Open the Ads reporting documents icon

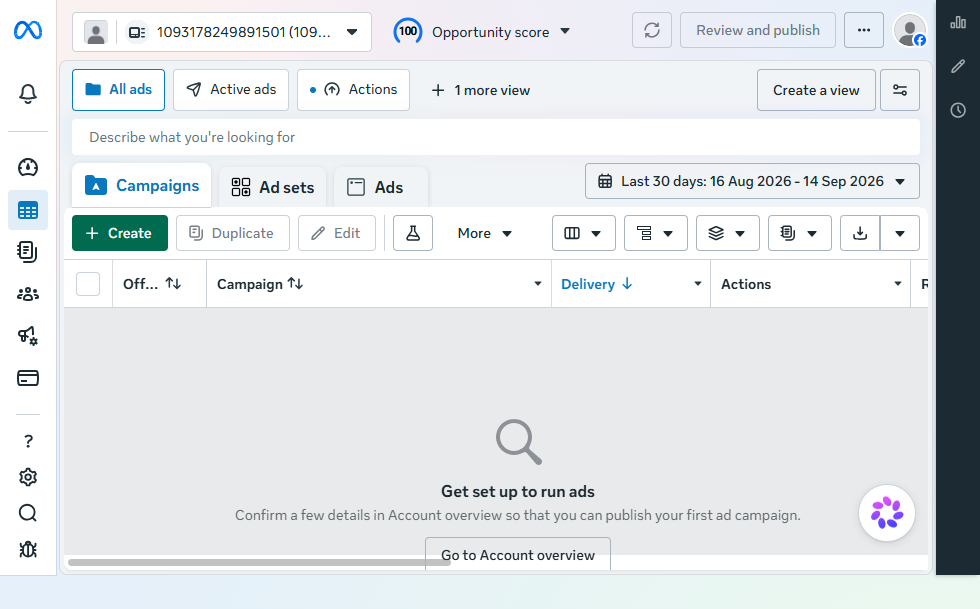click(x=28, y=251)
